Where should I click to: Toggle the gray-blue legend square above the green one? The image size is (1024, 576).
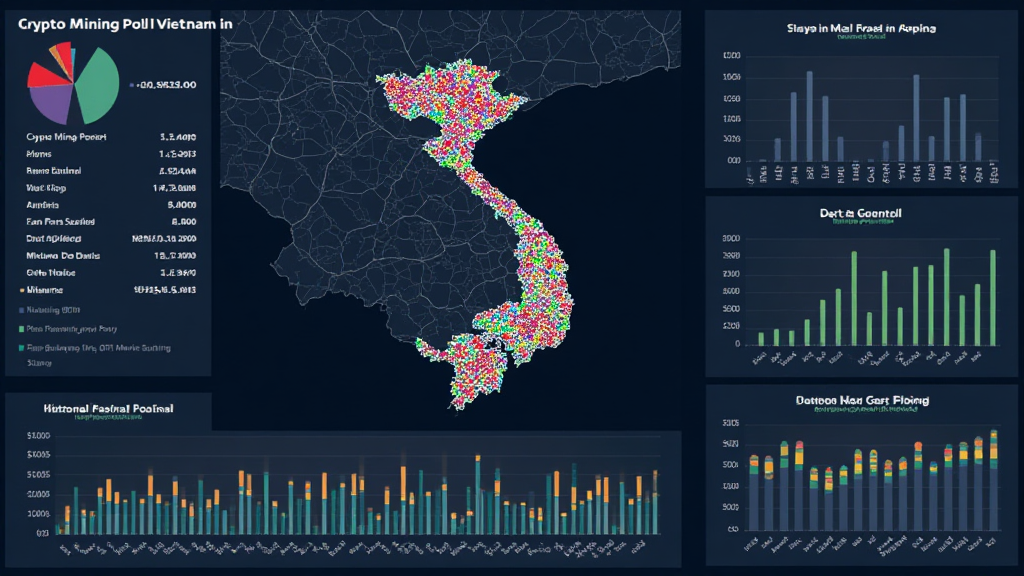(19, 309)
